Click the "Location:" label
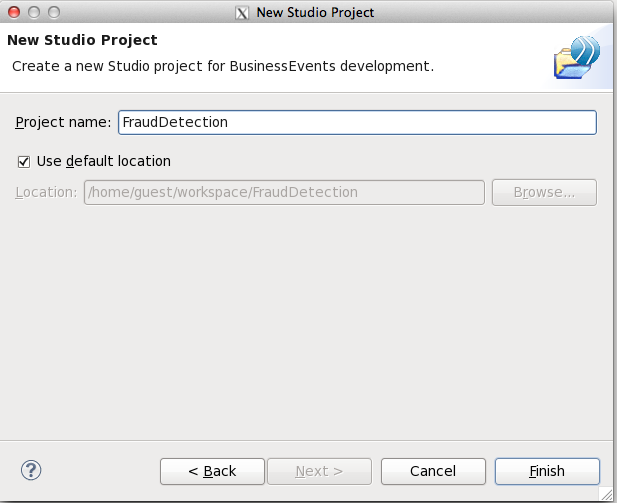This screenshot has height=503, width=617. coord(46,192)
